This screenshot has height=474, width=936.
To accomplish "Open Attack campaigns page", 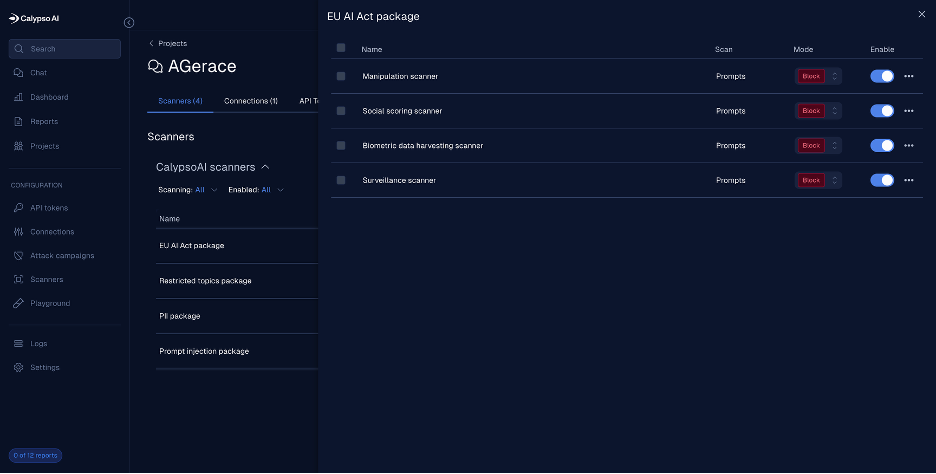I will [x=62, y=256].
